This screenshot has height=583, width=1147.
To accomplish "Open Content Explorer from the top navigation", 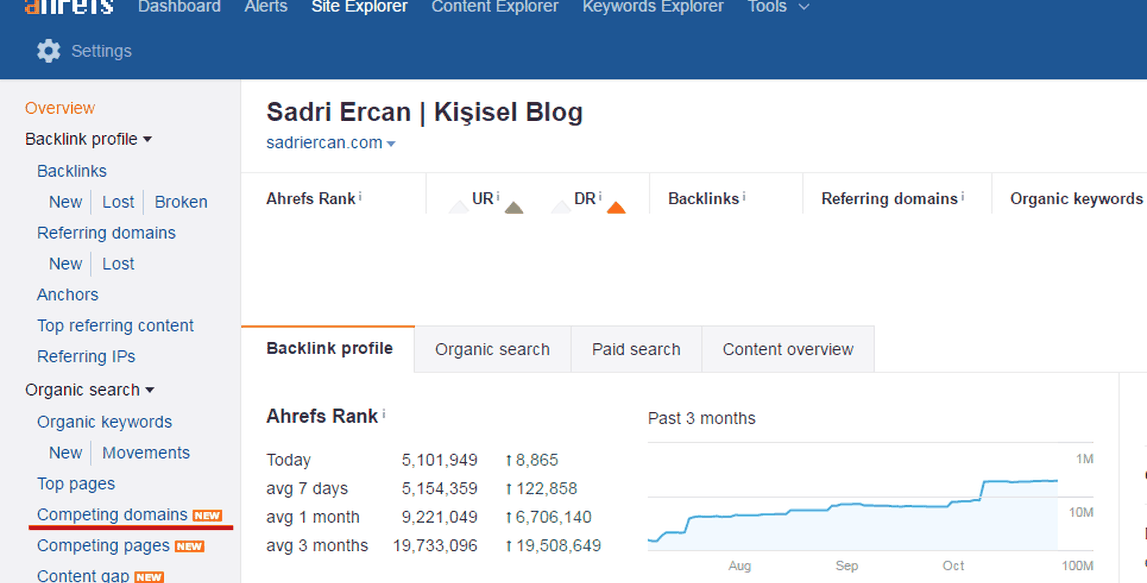I will (495, 7).
